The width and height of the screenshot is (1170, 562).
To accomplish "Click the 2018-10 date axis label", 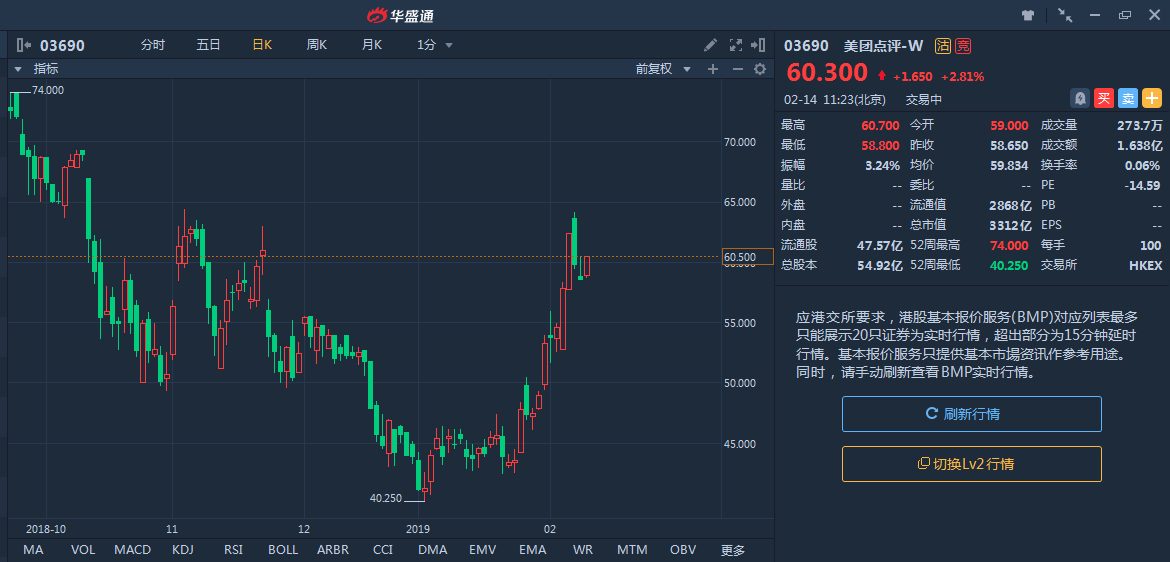I will [x=46, y=528].
